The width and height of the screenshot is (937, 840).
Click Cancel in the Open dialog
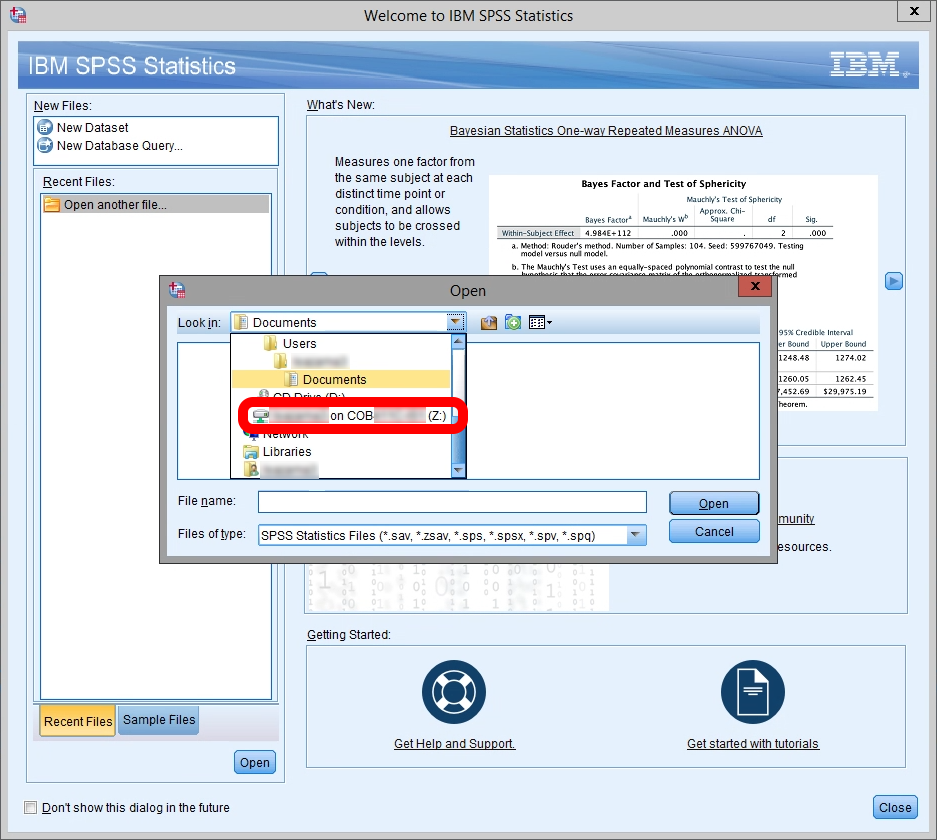(714, 532)
